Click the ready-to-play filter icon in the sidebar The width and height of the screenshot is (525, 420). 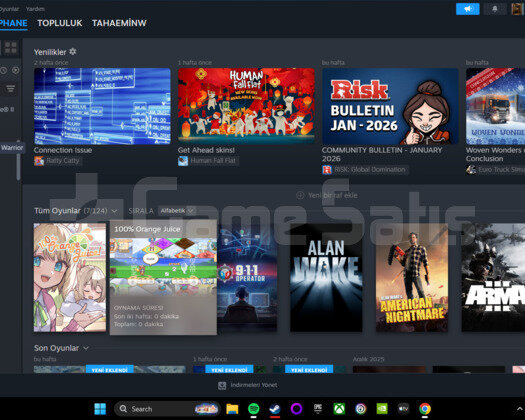pos(16,70)
